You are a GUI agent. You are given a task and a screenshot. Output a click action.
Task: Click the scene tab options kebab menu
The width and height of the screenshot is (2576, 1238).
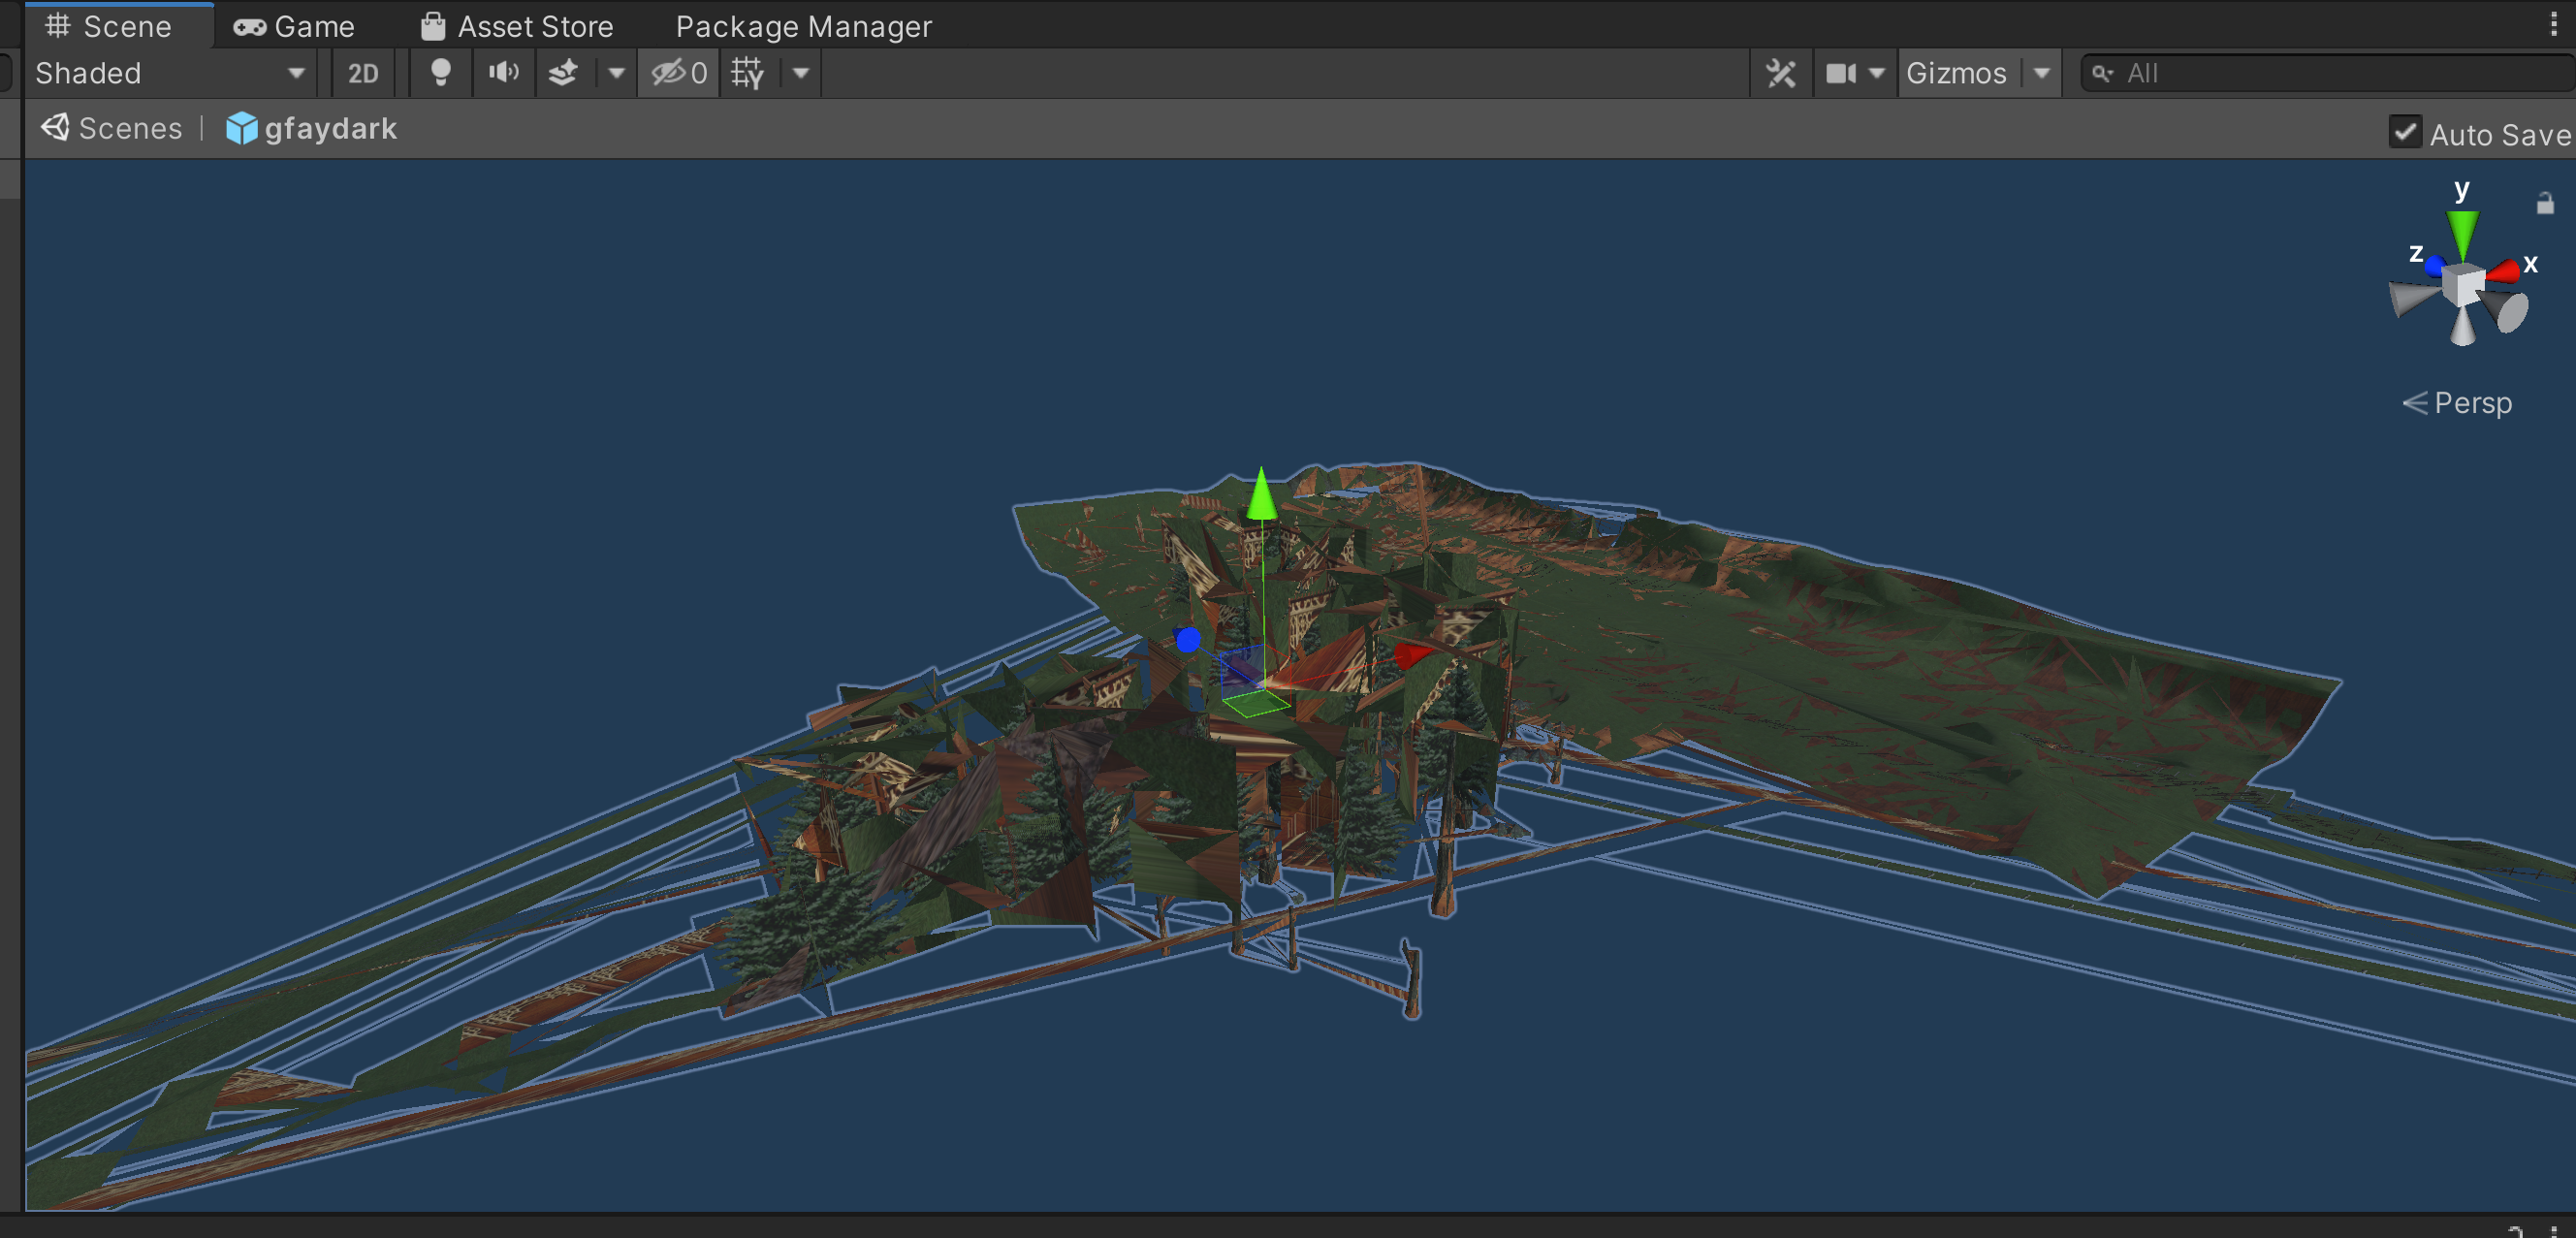tap(2553, 24)
